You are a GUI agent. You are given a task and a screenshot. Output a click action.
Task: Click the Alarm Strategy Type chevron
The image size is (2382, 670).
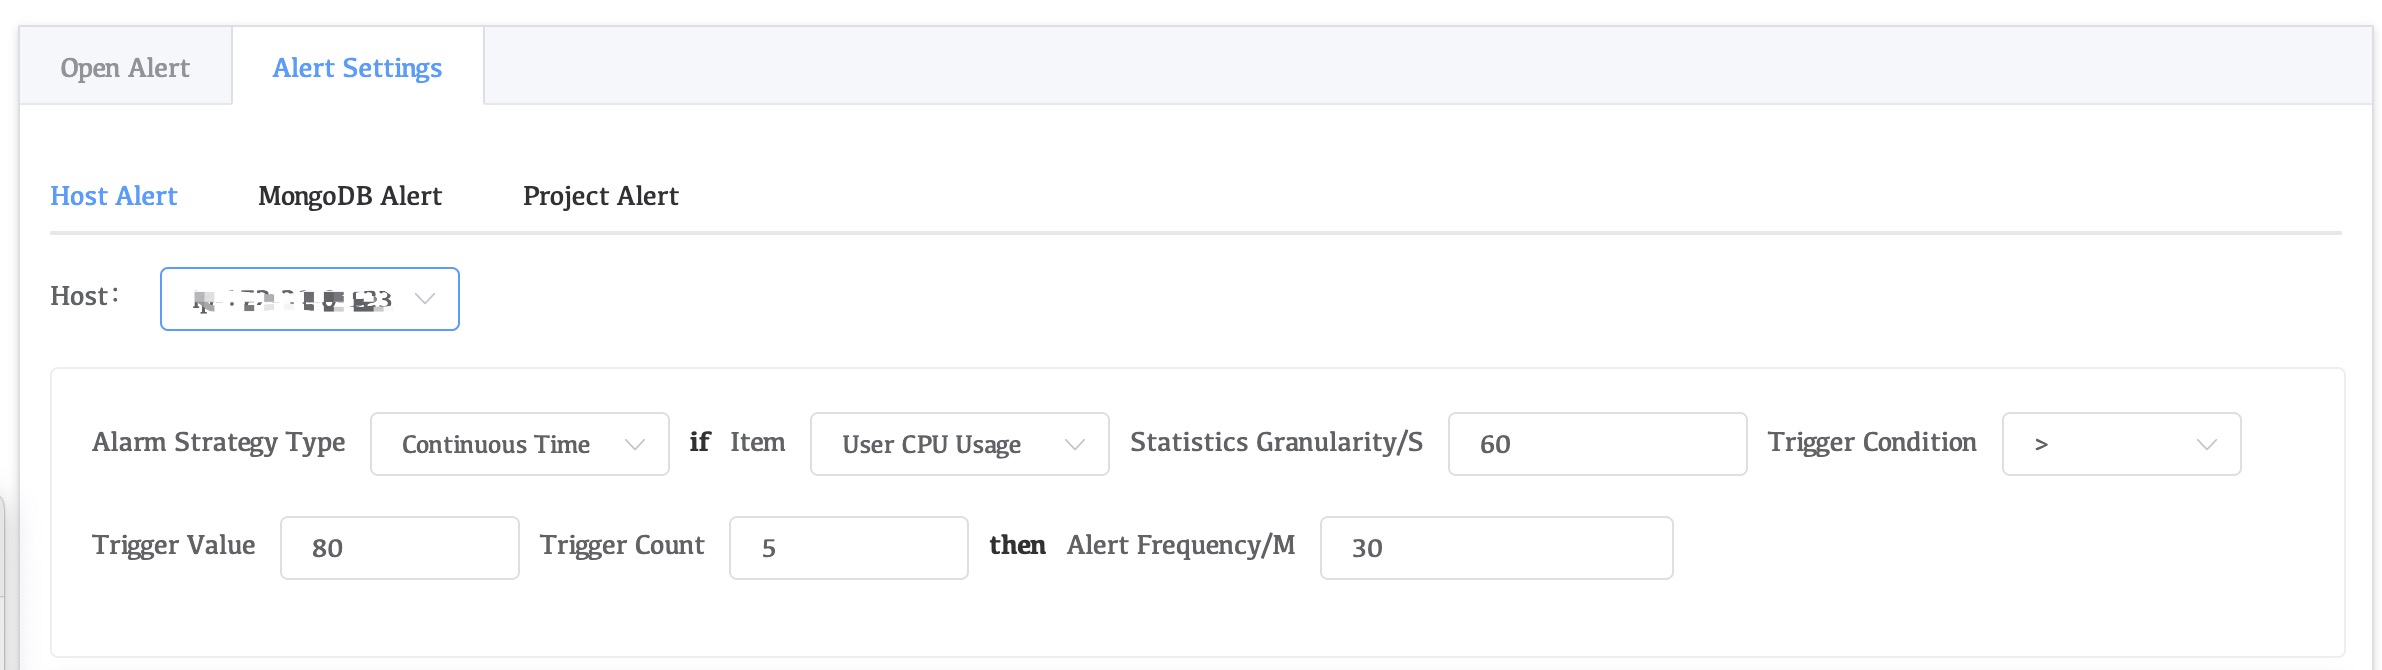coord(634,444)
